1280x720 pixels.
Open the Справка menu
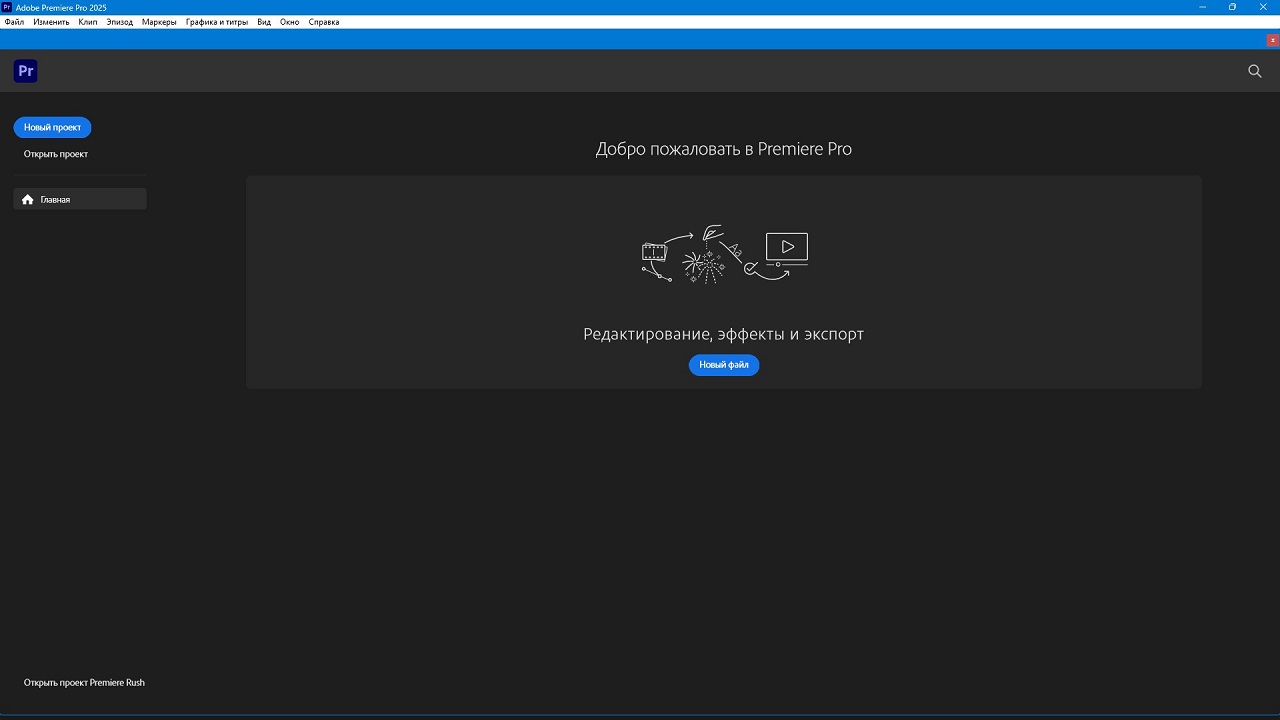323,22
